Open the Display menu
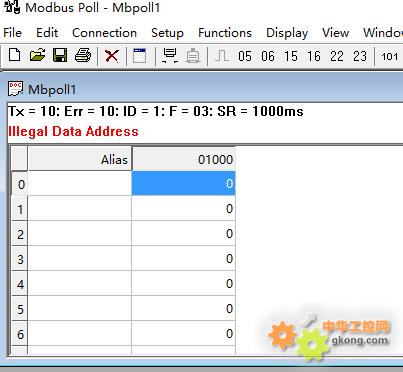The width and height of the screenshot is (403, 372). click(287, 33)
